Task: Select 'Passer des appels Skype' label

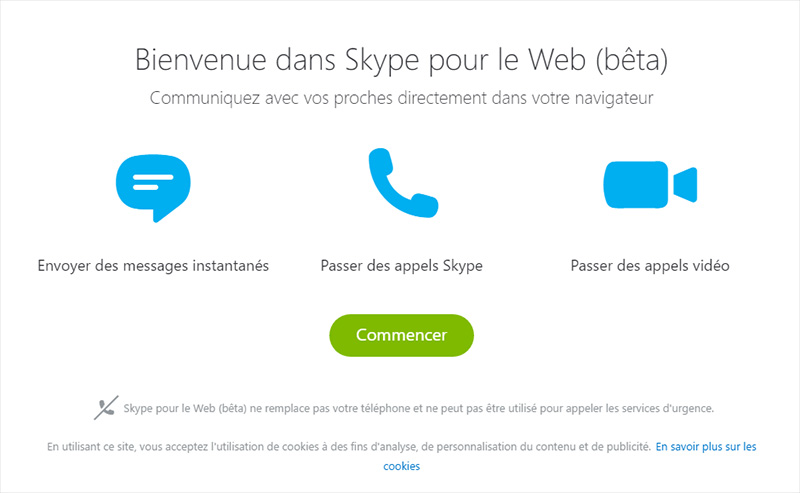Action: (x=401, y=266)
